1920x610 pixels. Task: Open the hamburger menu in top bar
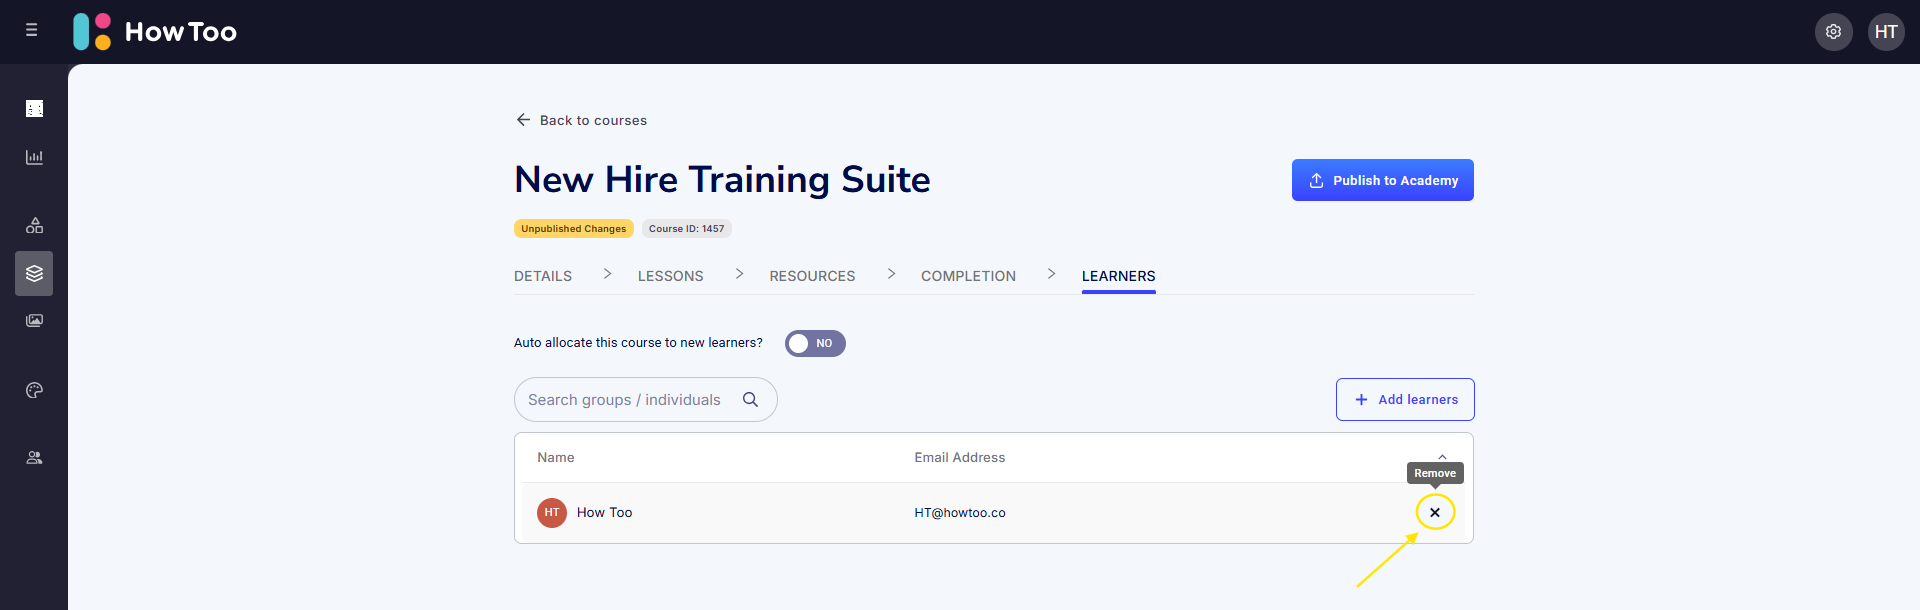click(x=32, y=31)
